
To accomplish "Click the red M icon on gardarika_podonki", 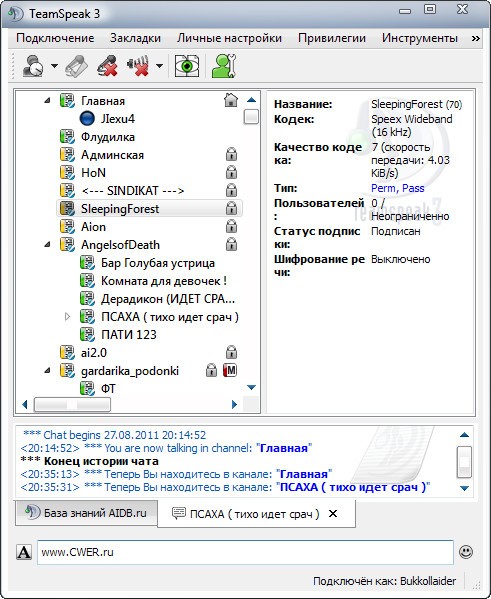I will pos(230,370).
